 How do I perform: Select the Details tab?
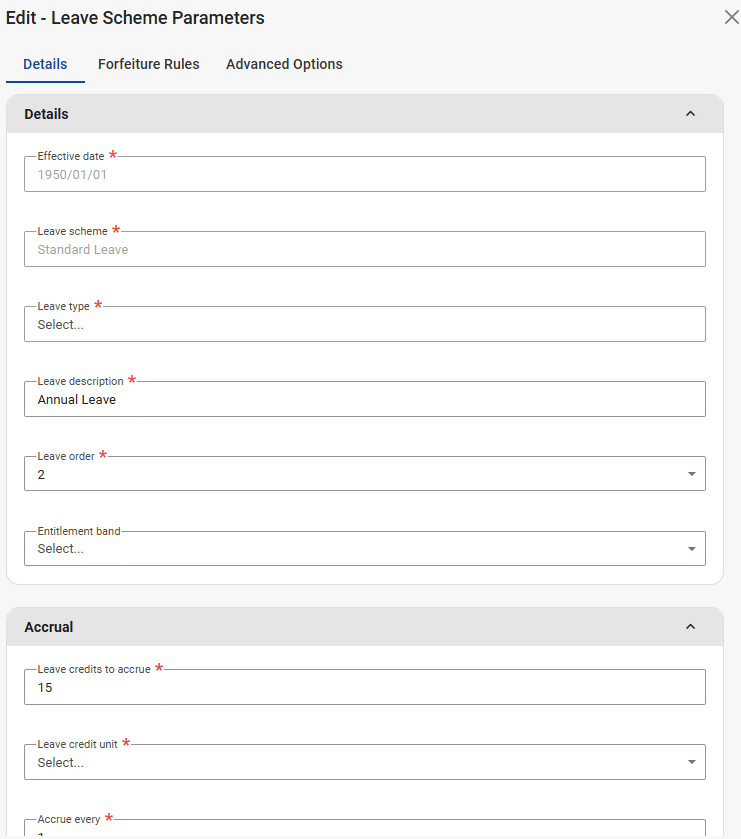[x=45, y=64]
